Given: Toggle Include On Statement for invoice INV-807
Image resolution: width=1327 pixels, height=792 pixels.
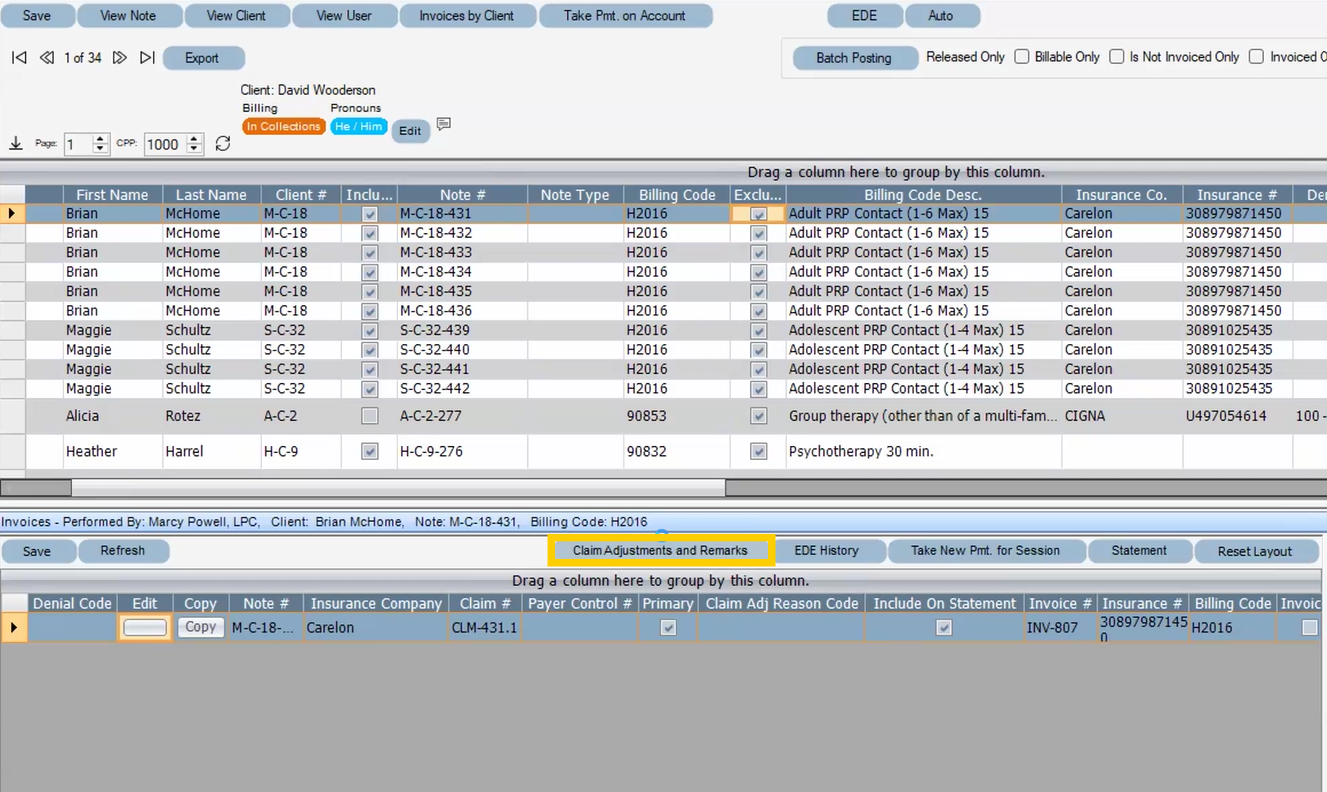Looking at the screenshot, I should click(x=943, y=626).
